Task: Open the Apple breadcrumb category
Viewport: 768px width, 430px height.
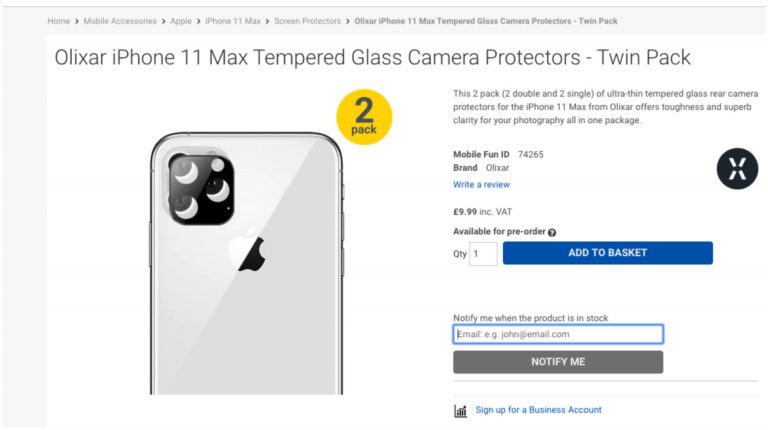Action: pos(181,21)
